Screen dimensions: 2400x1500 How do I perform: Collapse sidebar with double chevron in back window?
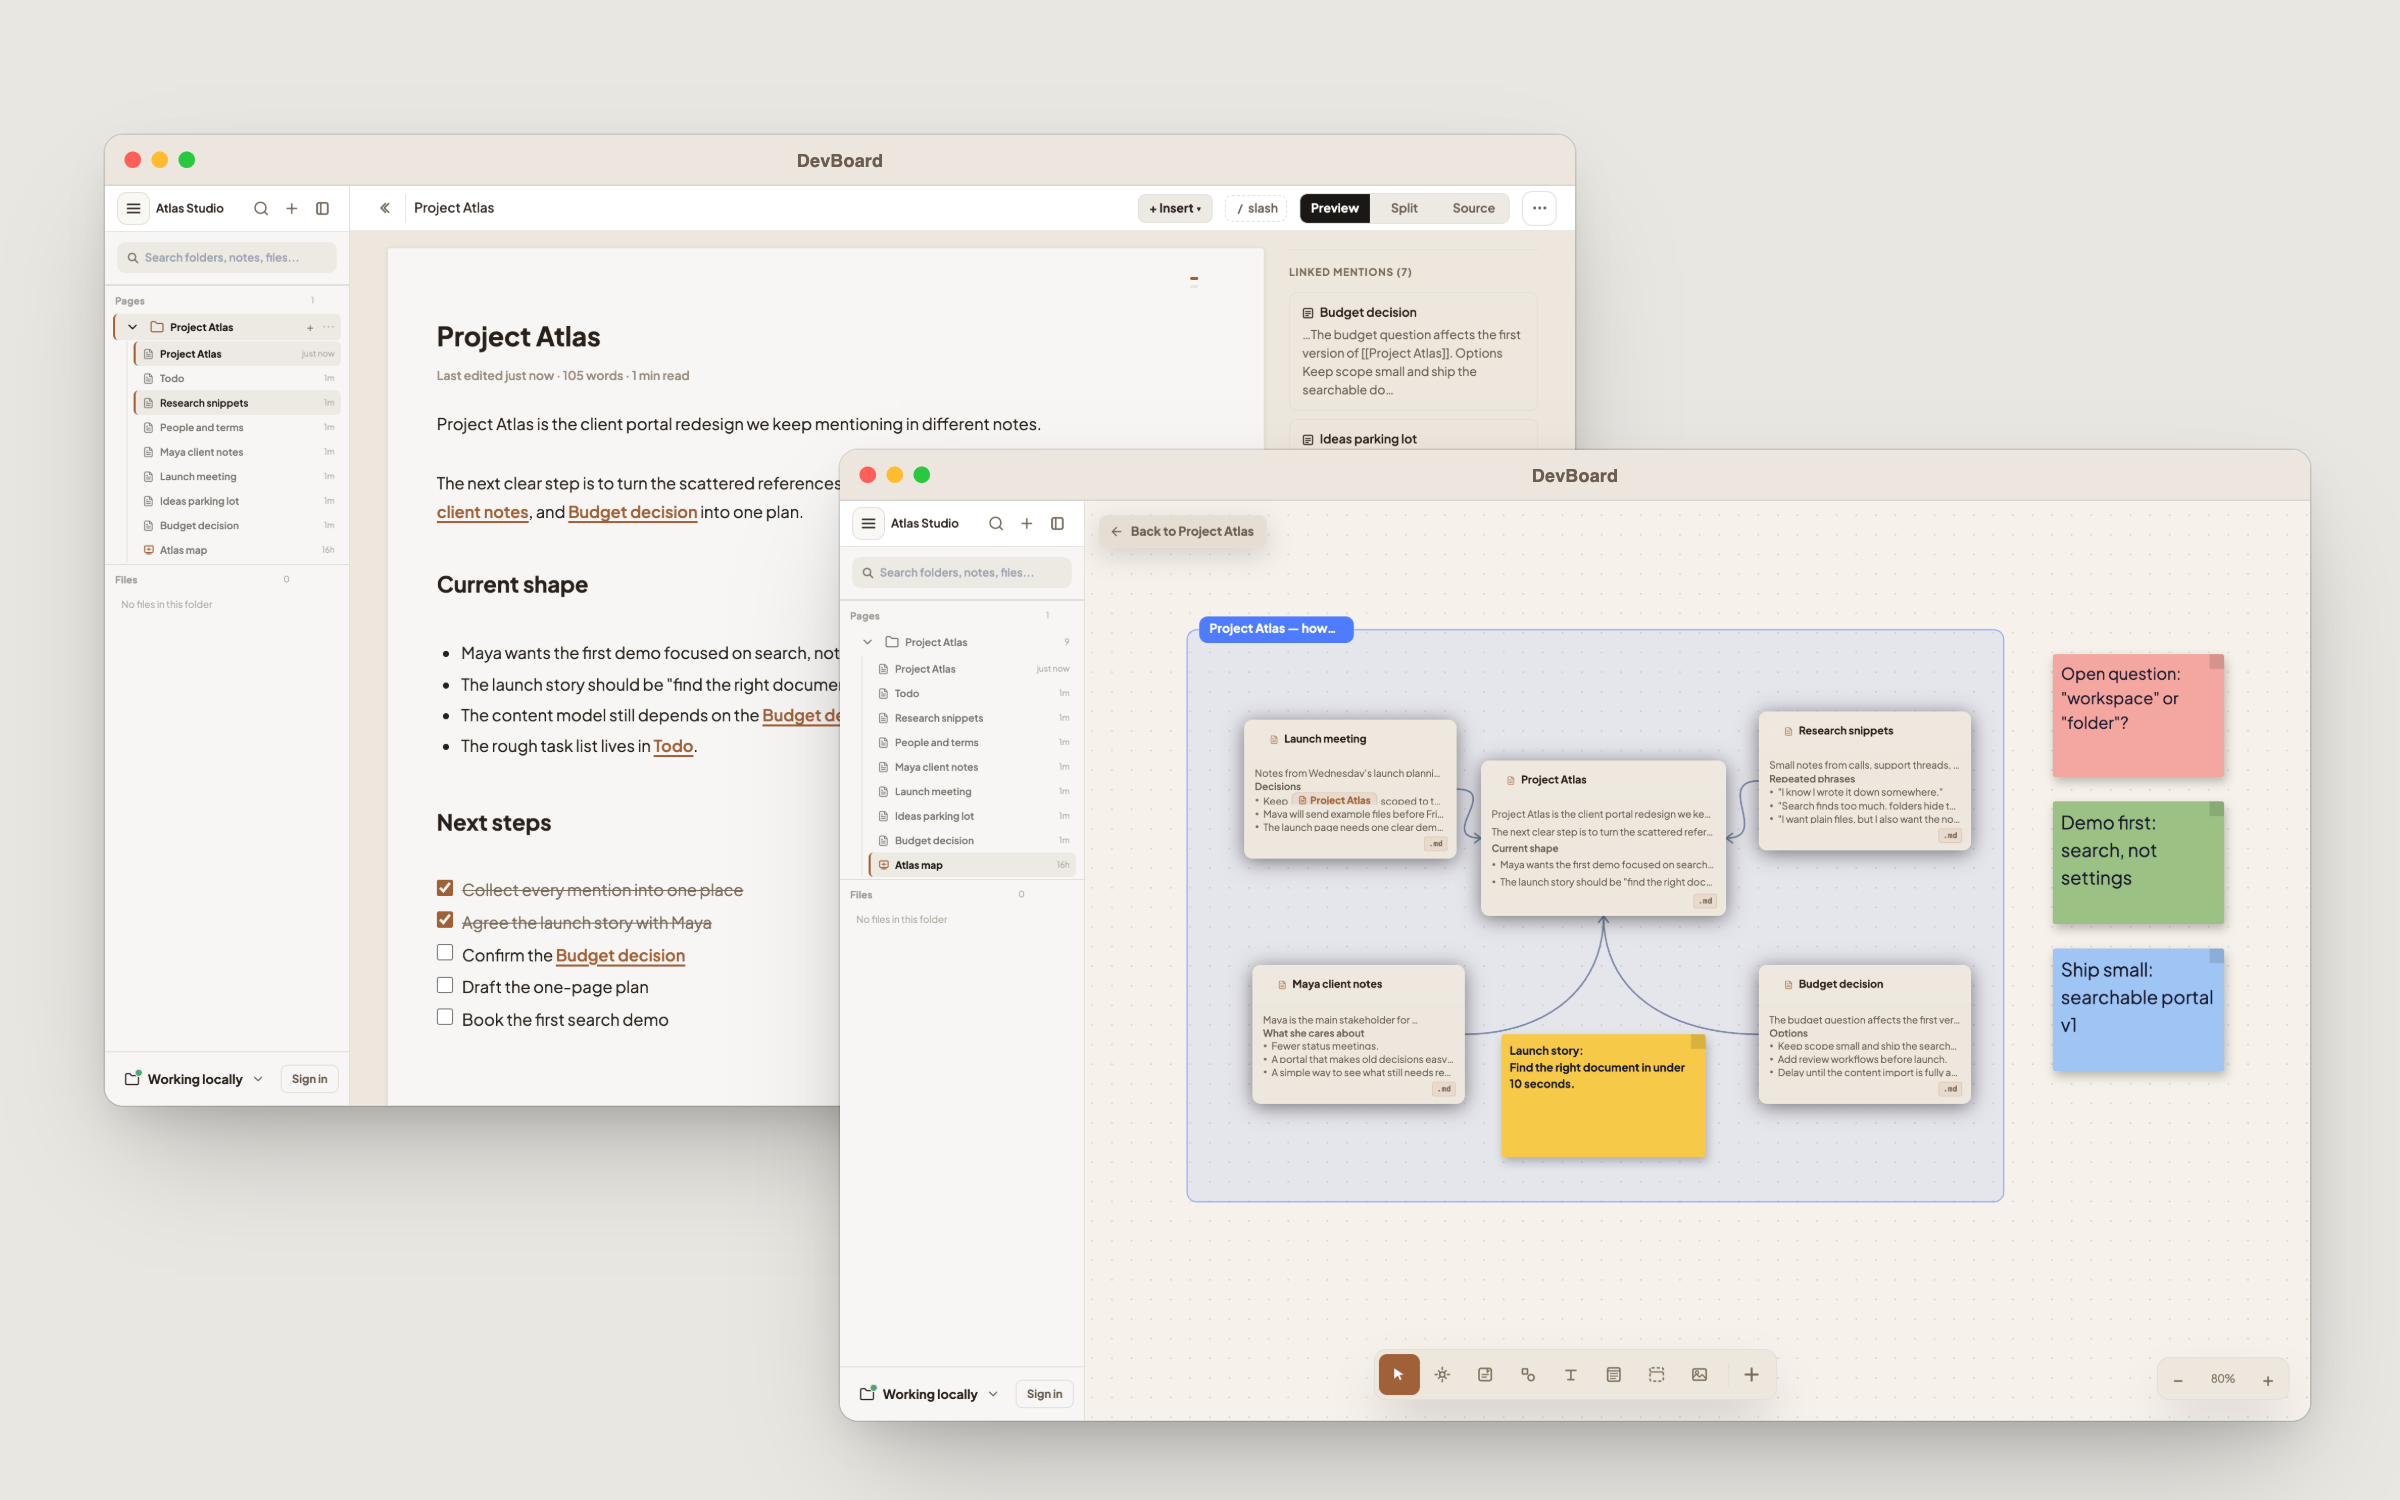pos(384,208)
